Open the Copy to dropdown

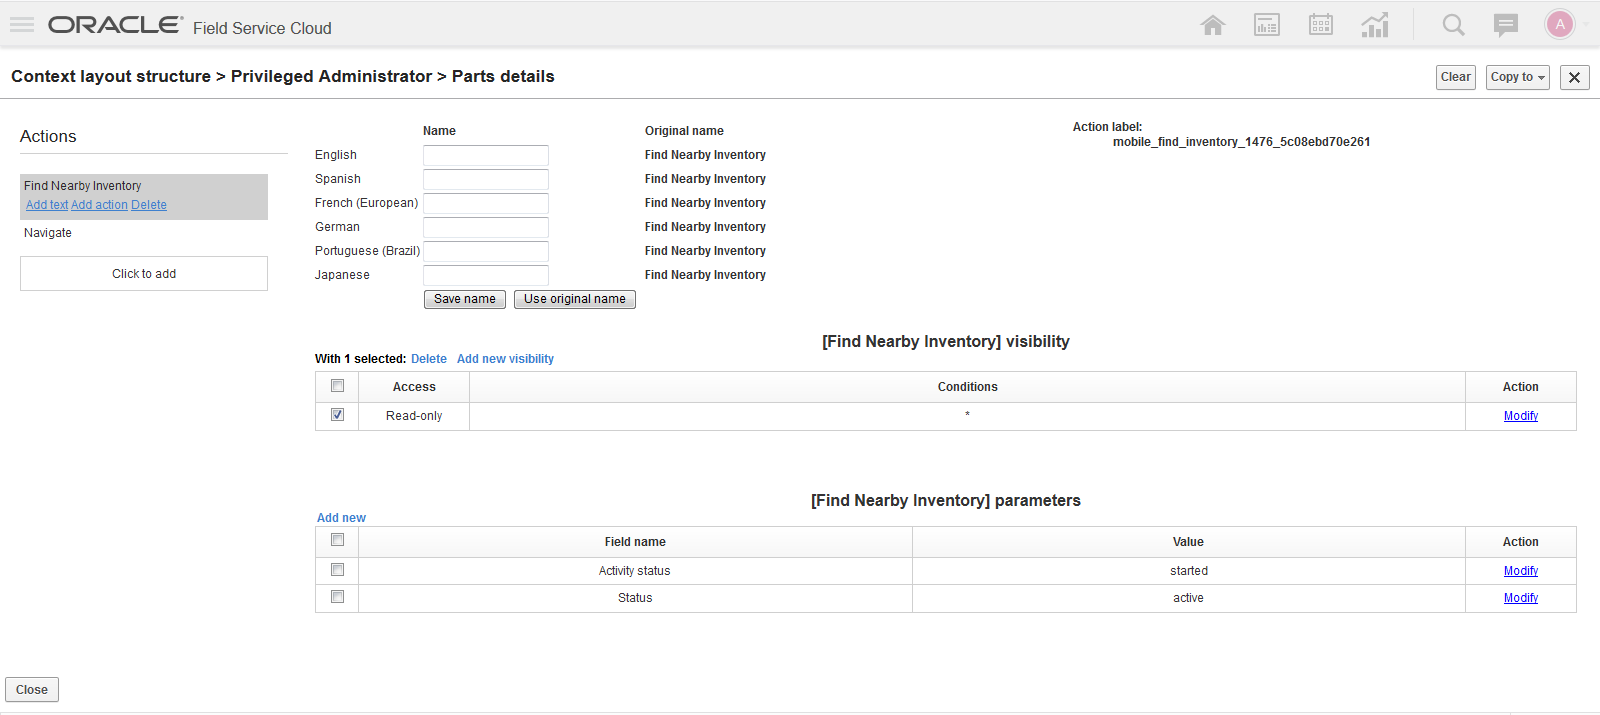(x=1518, y=77)
